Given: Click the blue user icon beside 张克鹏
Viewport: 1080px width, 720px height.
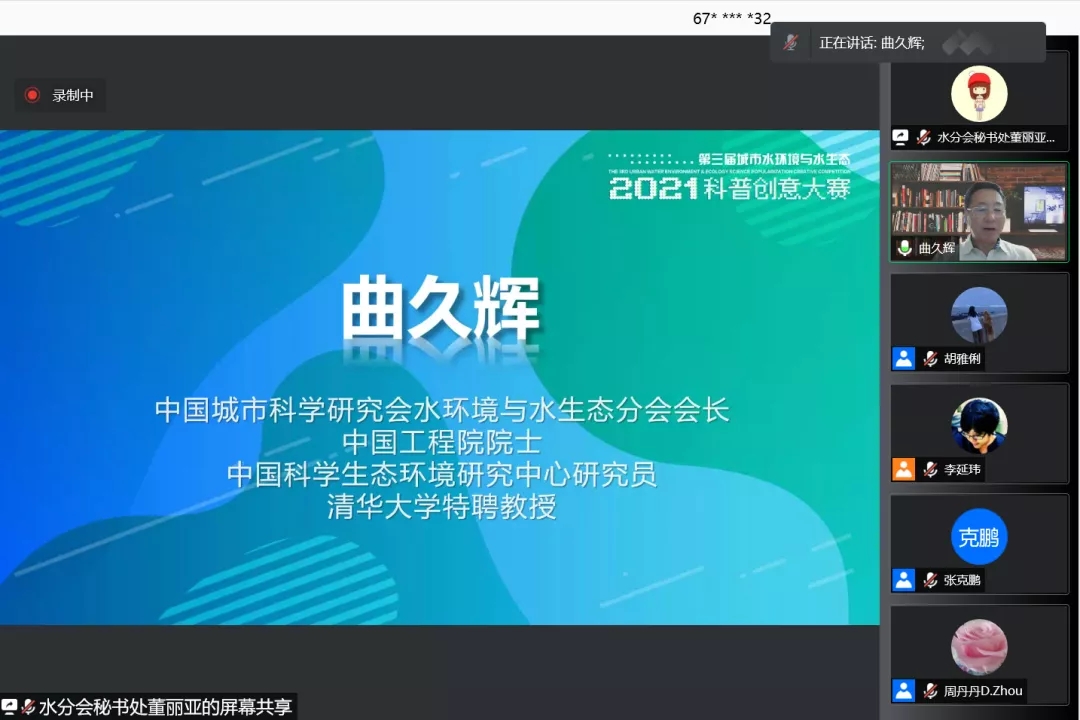Looking at the screenshot, I should 903,580.
